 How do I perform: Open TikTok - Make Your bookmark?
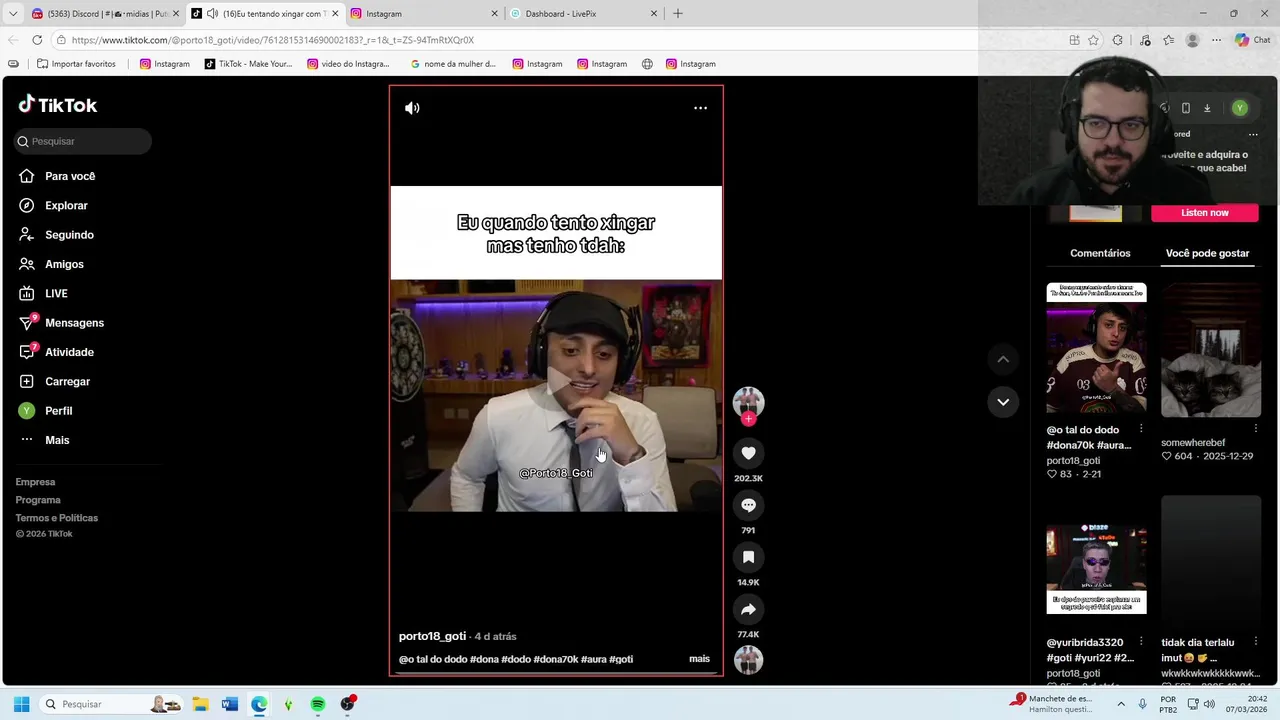(x=248, y=64)
